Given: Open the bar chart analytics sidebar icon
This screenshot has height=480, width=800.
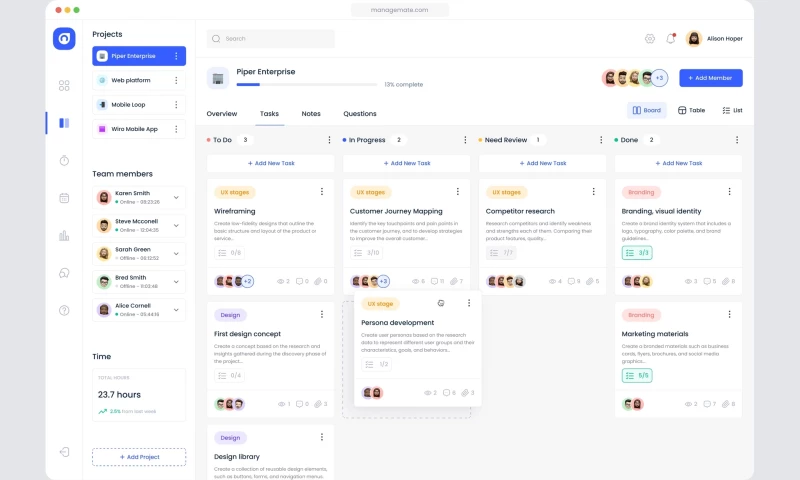Looking at the screenshot, I should pyautogui.click(x=64, y=235).
